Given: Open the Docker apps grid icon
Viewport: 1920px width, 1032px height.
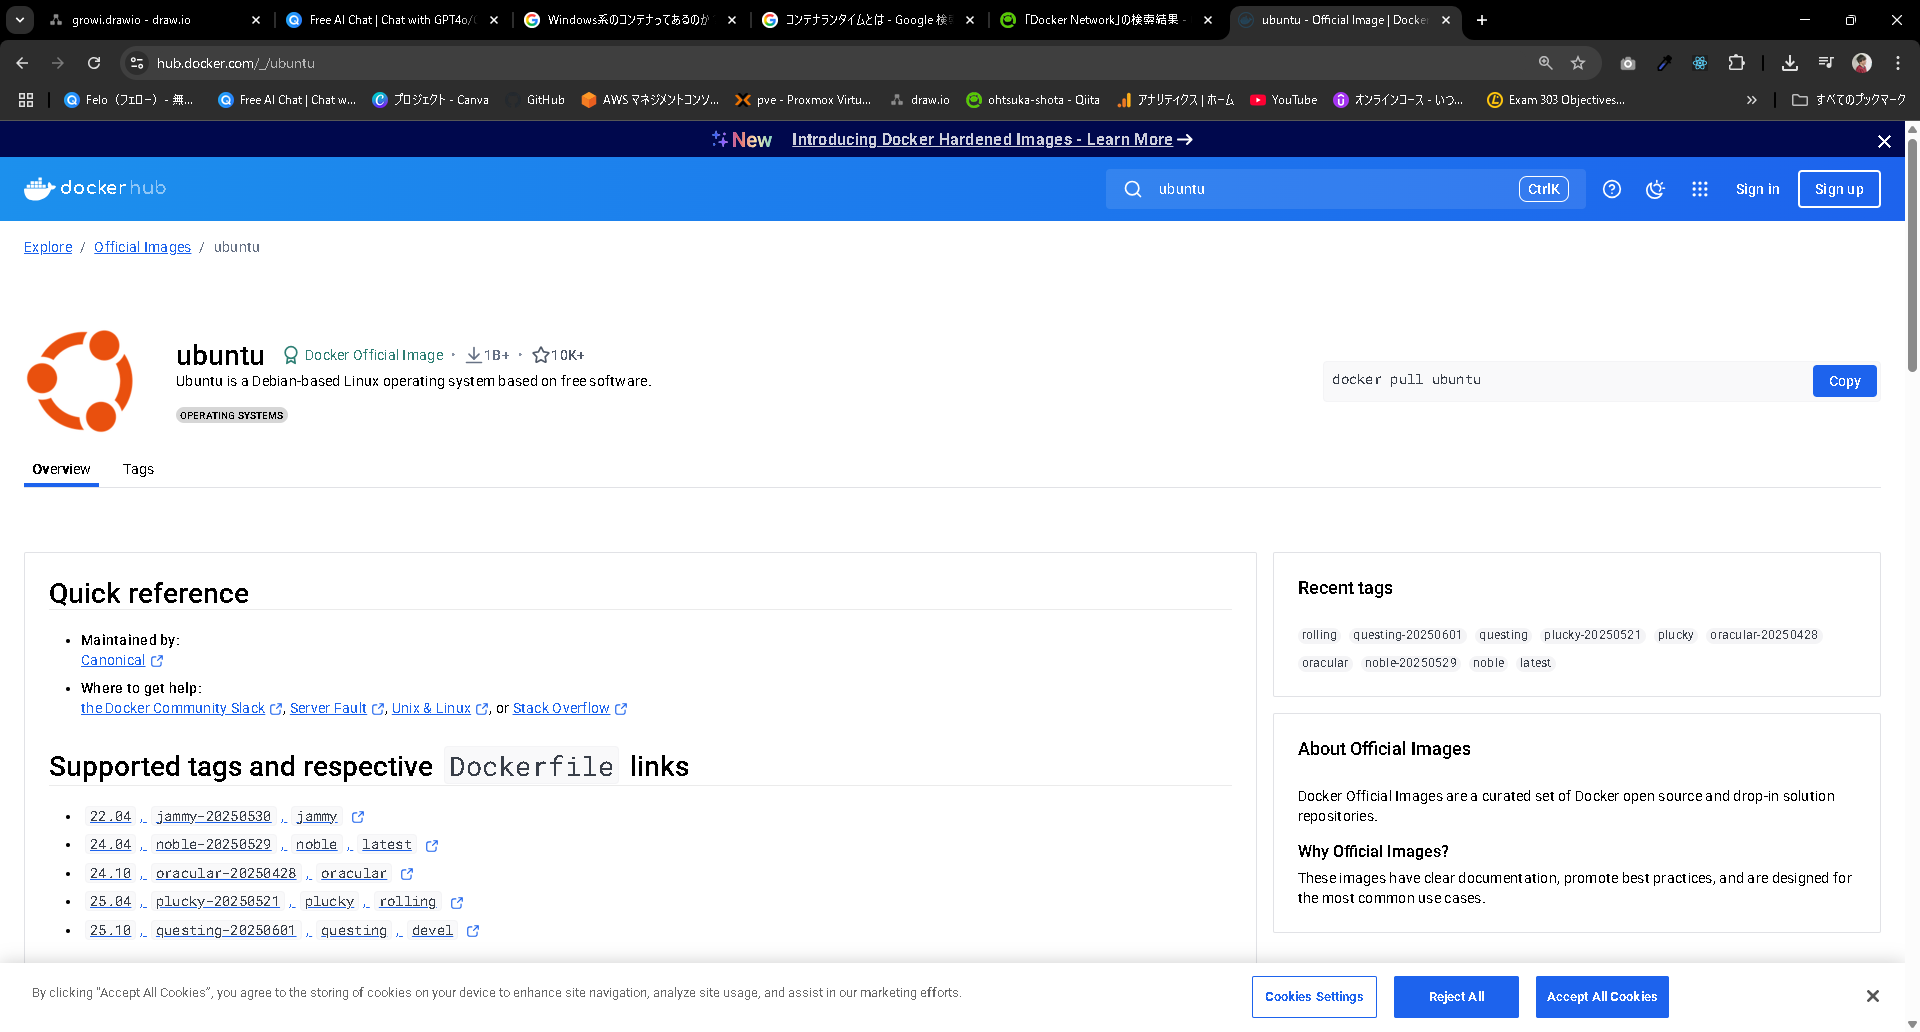Looking at the screenshot, I should [1699, 189].
